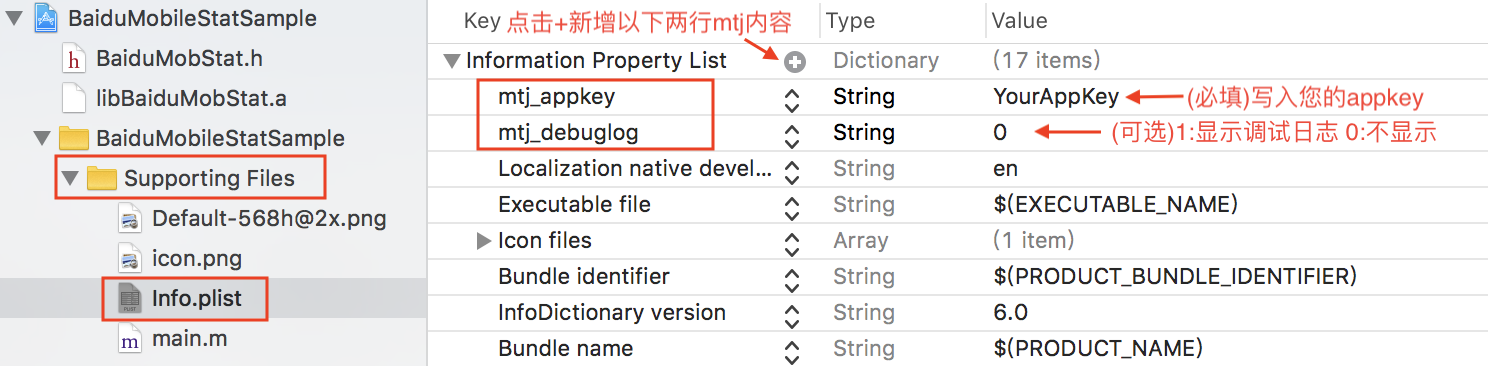Image resolution: width=1488 pixels, height=366 pixels.
Task: Expand the Icon files array row
Action: tap(484, 240)
